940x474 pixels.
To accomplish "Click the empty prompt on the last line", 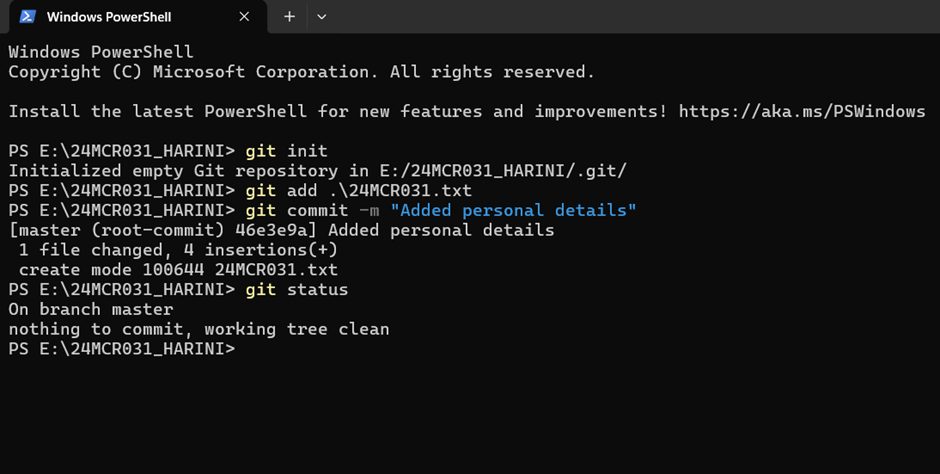I will (x=122, y=349).
